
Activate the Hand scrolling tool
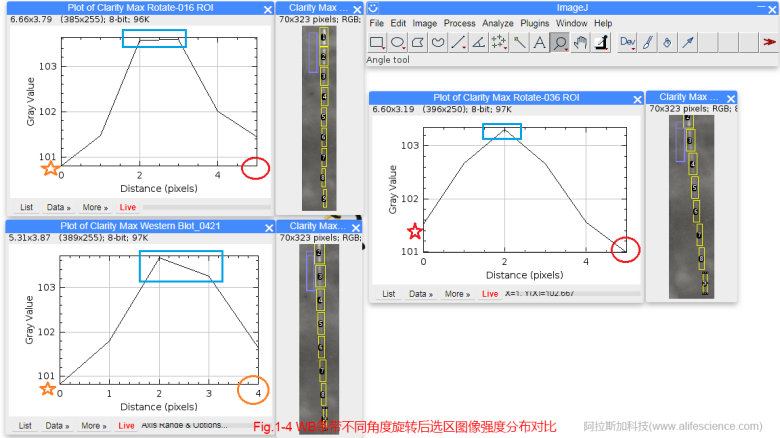pos(580,42)
